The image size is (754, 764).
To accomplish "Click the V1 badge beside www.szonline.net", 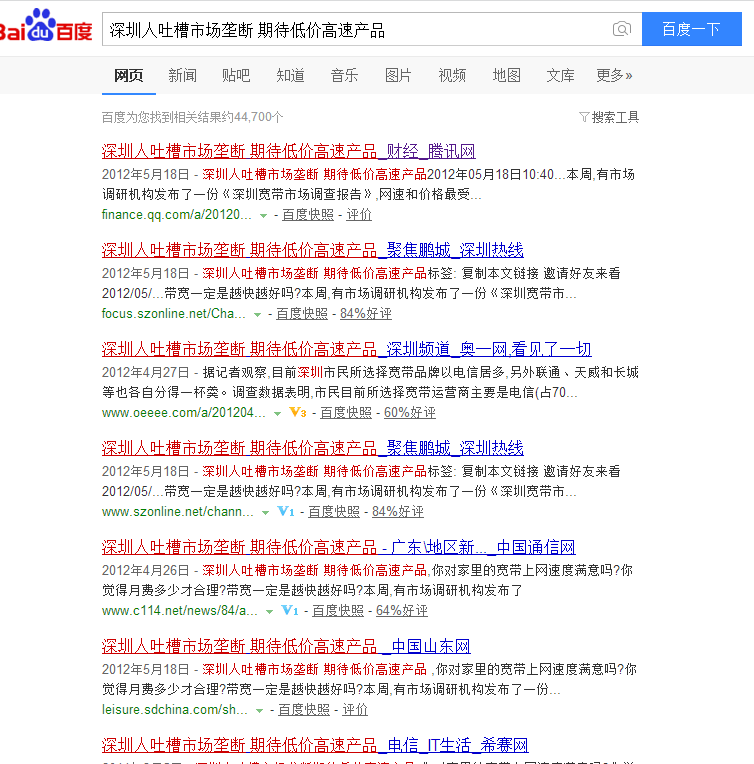I will (285, 511).
